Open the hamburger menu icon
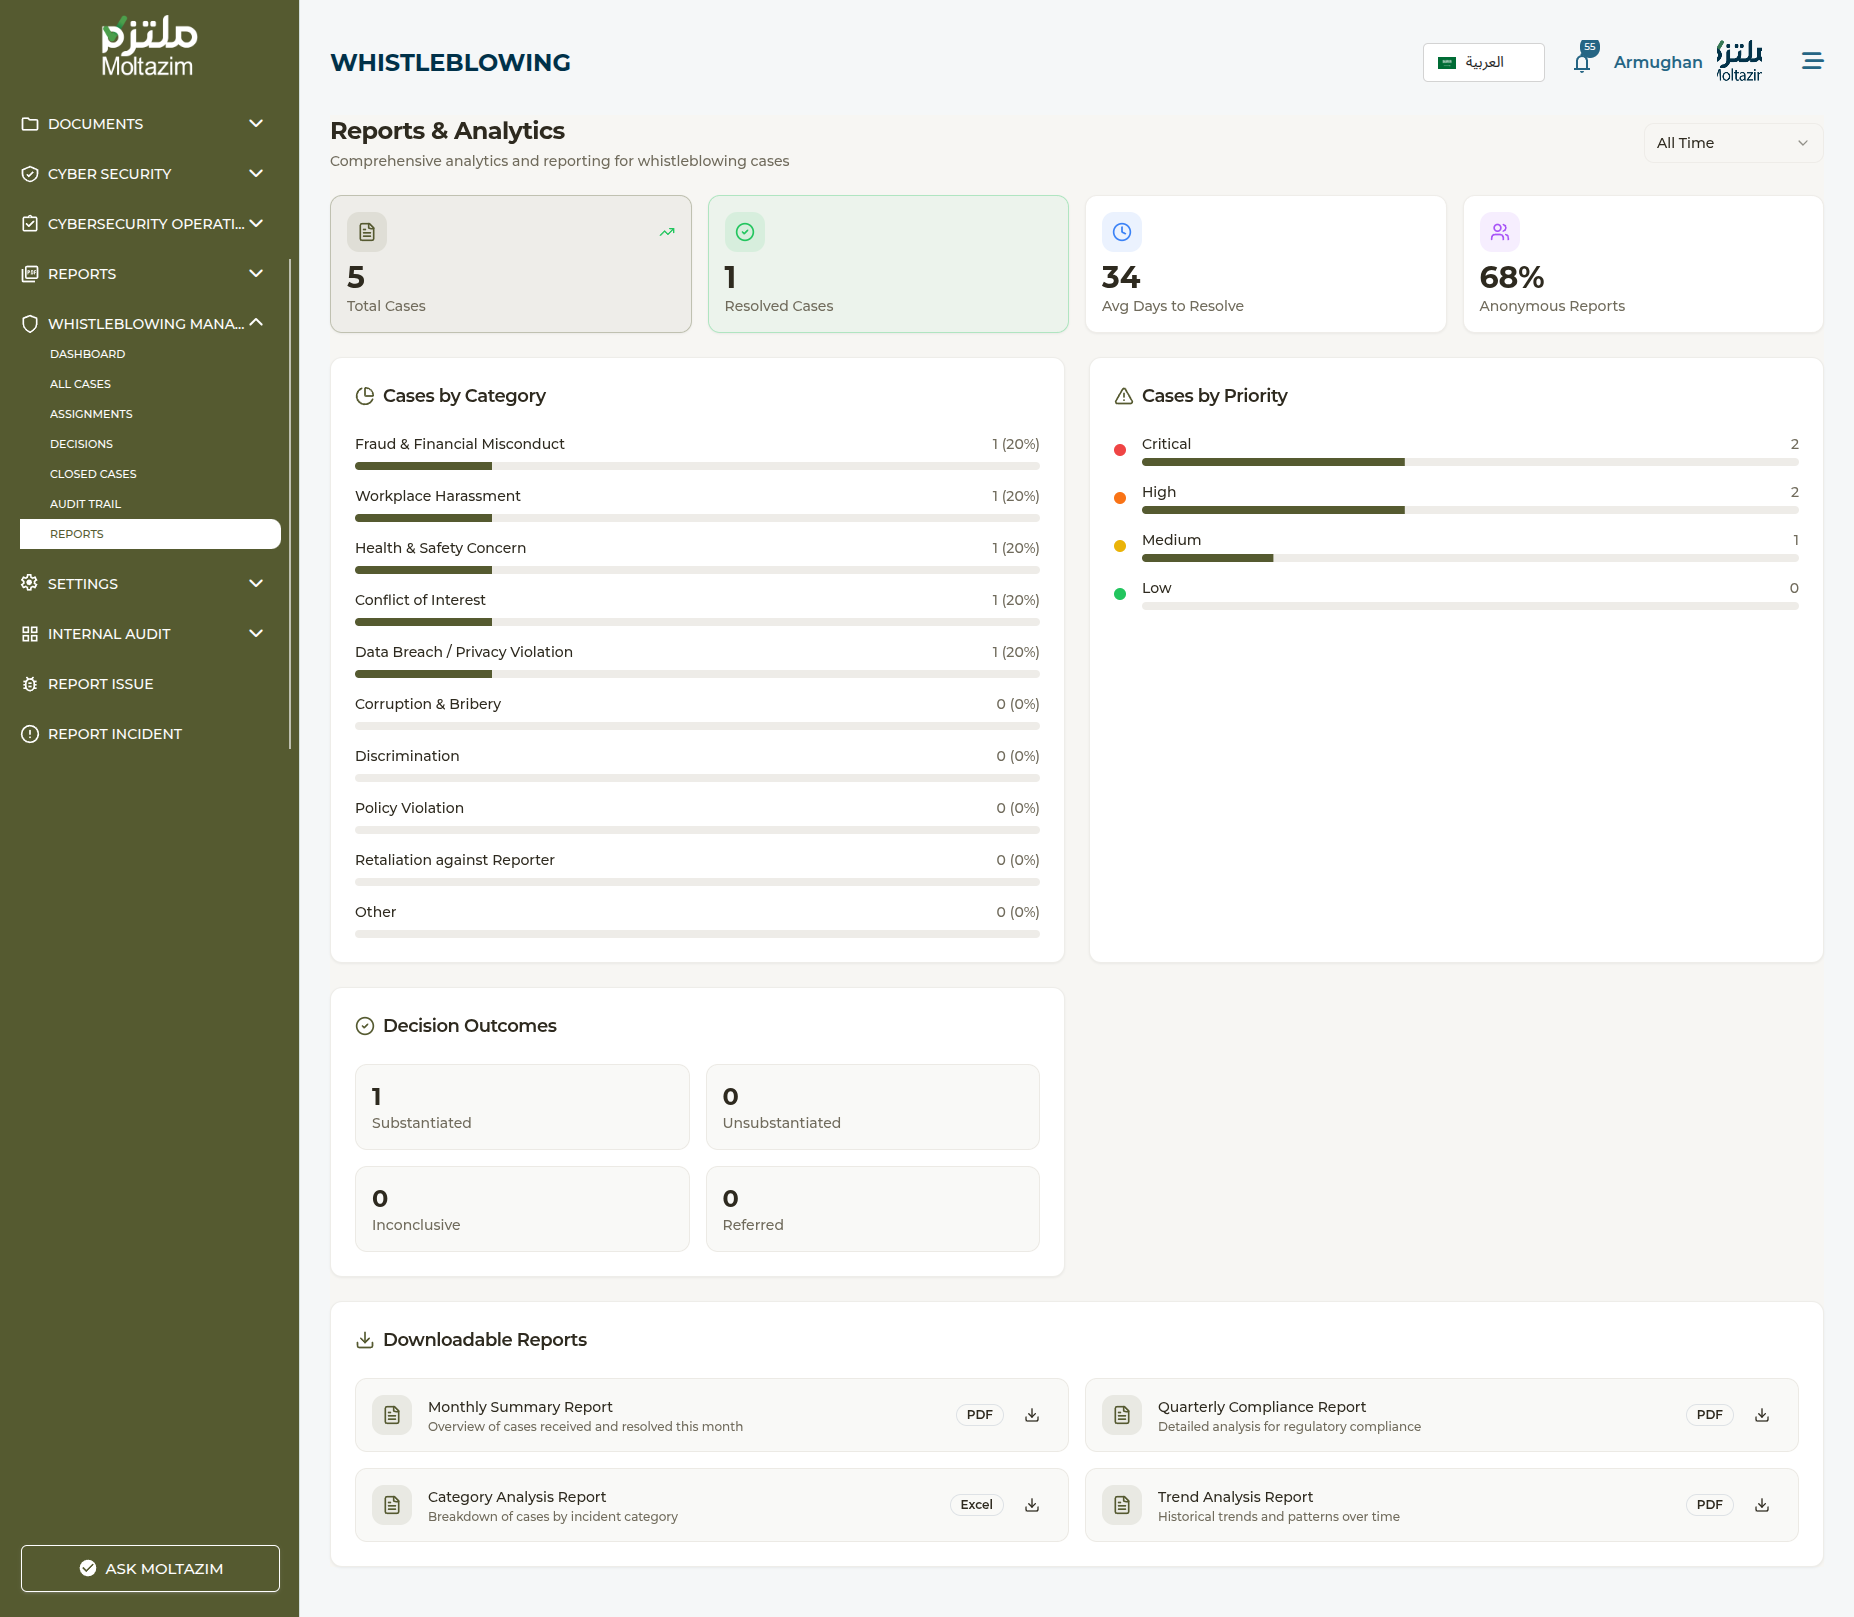Screen dimensions: 1854x1617 click(x=1812, y=61)
